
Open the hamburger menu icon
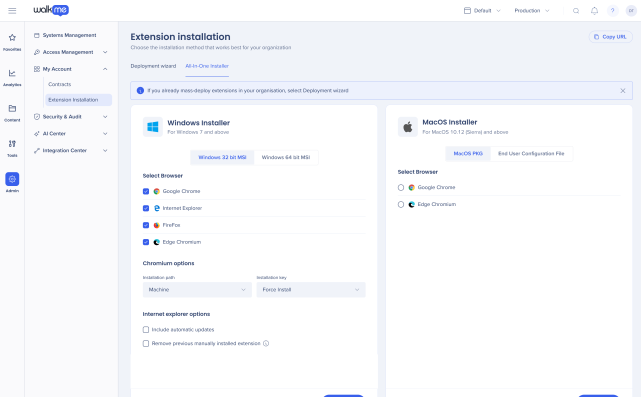pyautogui.click(x=12, y=11)
